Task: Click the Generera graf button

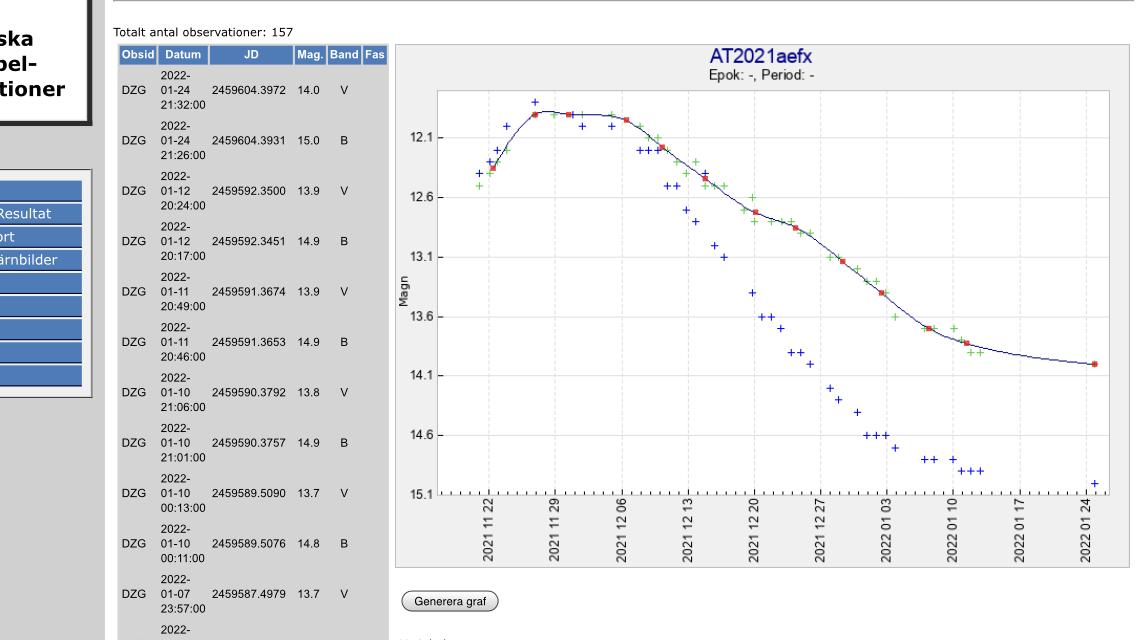Action: 449,601
